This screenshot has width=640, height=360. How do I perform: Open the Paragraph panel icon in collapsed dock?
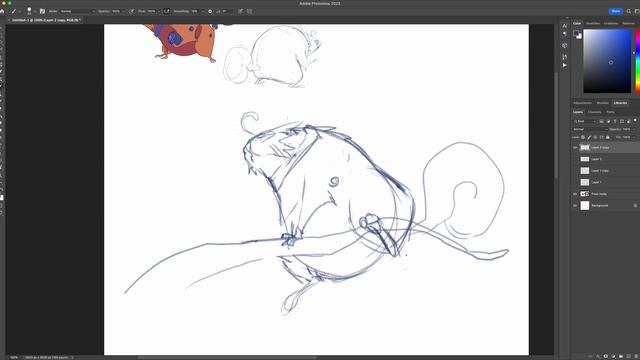tap(564, 34)
